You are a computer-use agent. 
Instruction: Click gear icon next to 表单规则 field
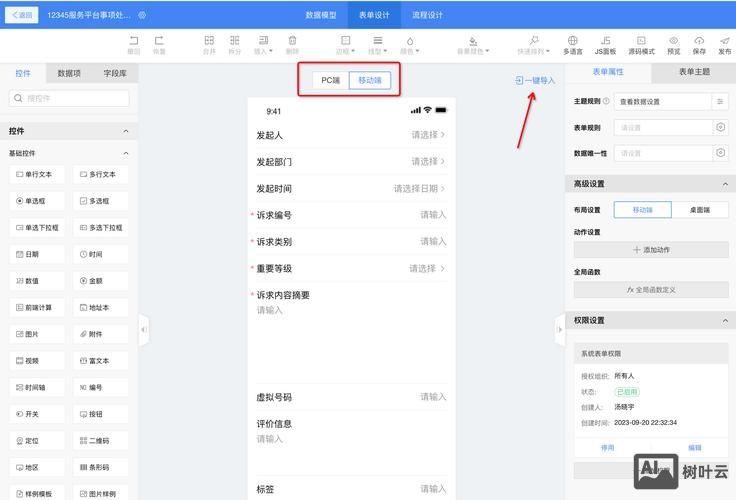click(x=721, y=127)
